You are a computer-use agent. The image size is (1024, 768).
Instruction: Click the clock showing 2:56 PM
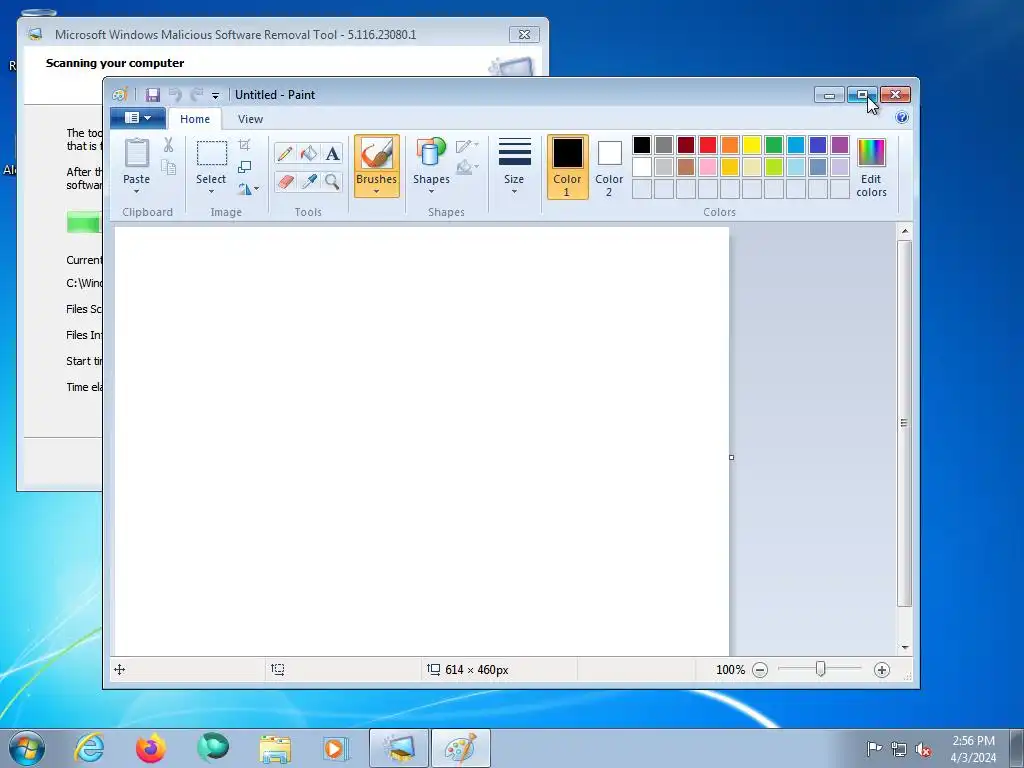(x=973, y=741)
